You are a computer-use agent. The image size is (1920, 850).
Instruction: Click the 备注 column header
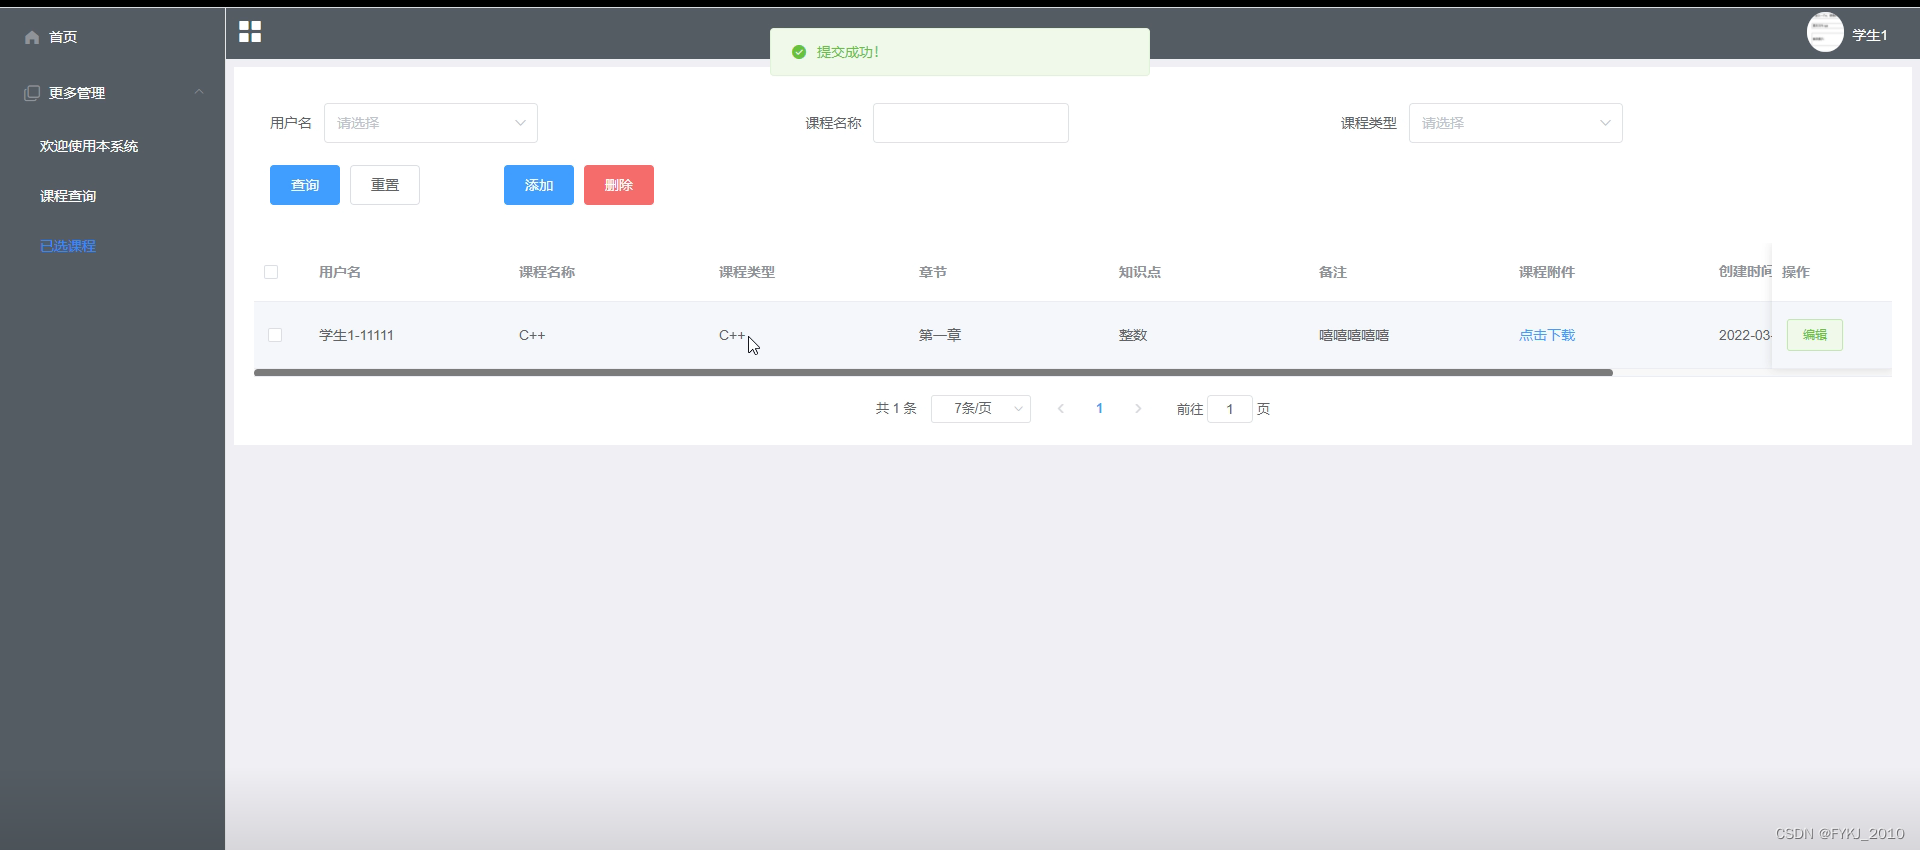point(1333,272)
